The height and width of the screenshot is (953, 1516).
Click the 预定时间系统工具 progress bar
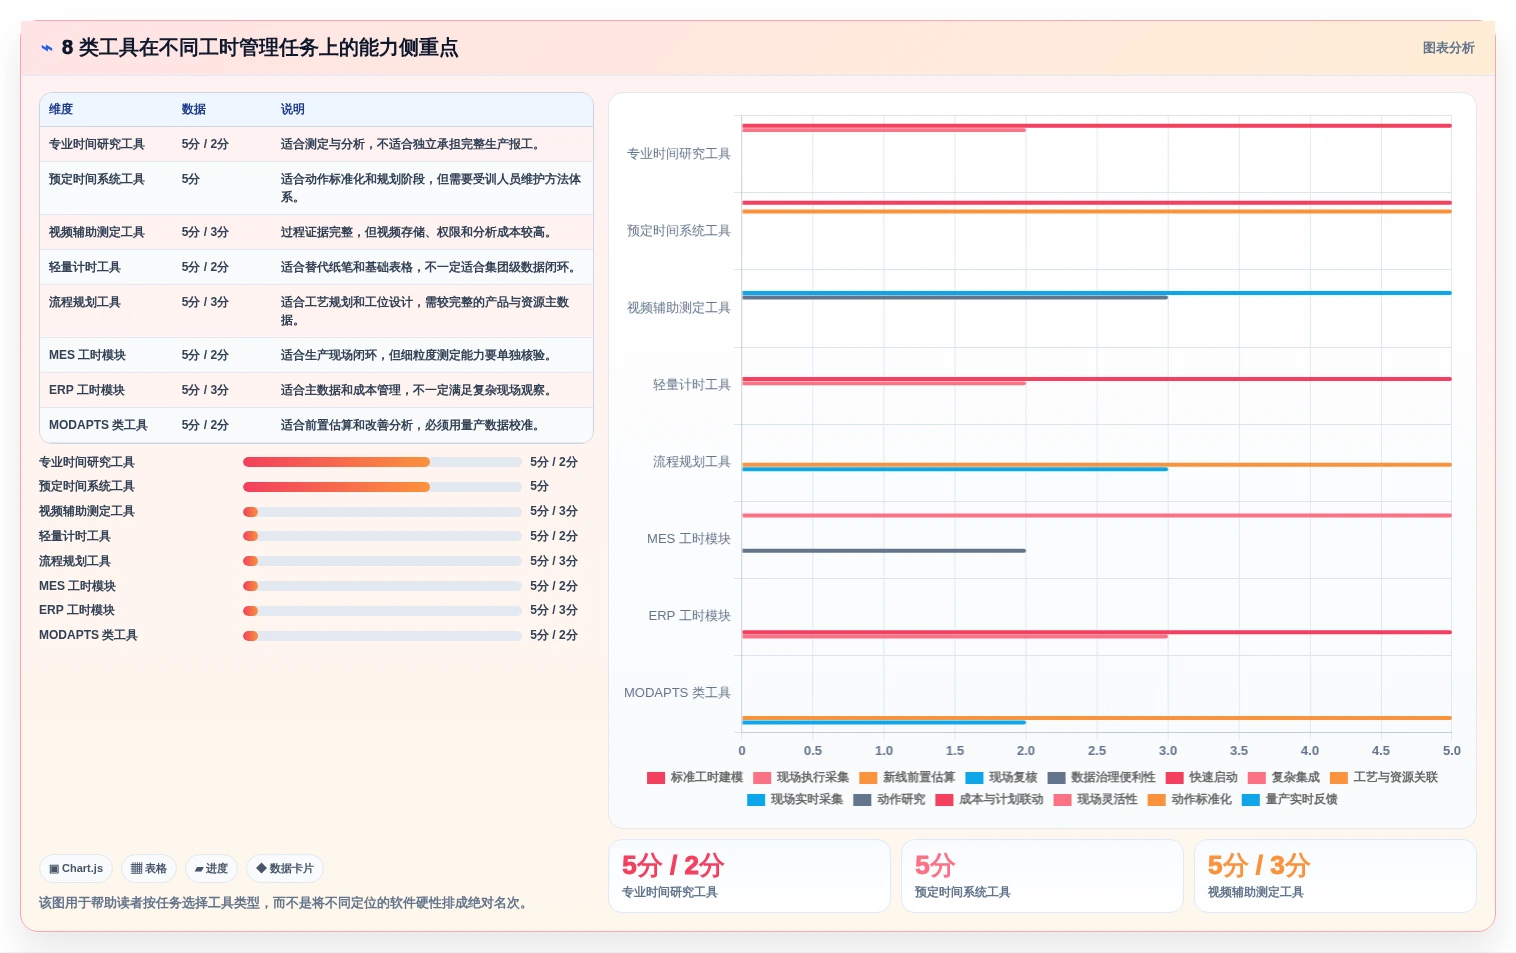click(382, 487)
